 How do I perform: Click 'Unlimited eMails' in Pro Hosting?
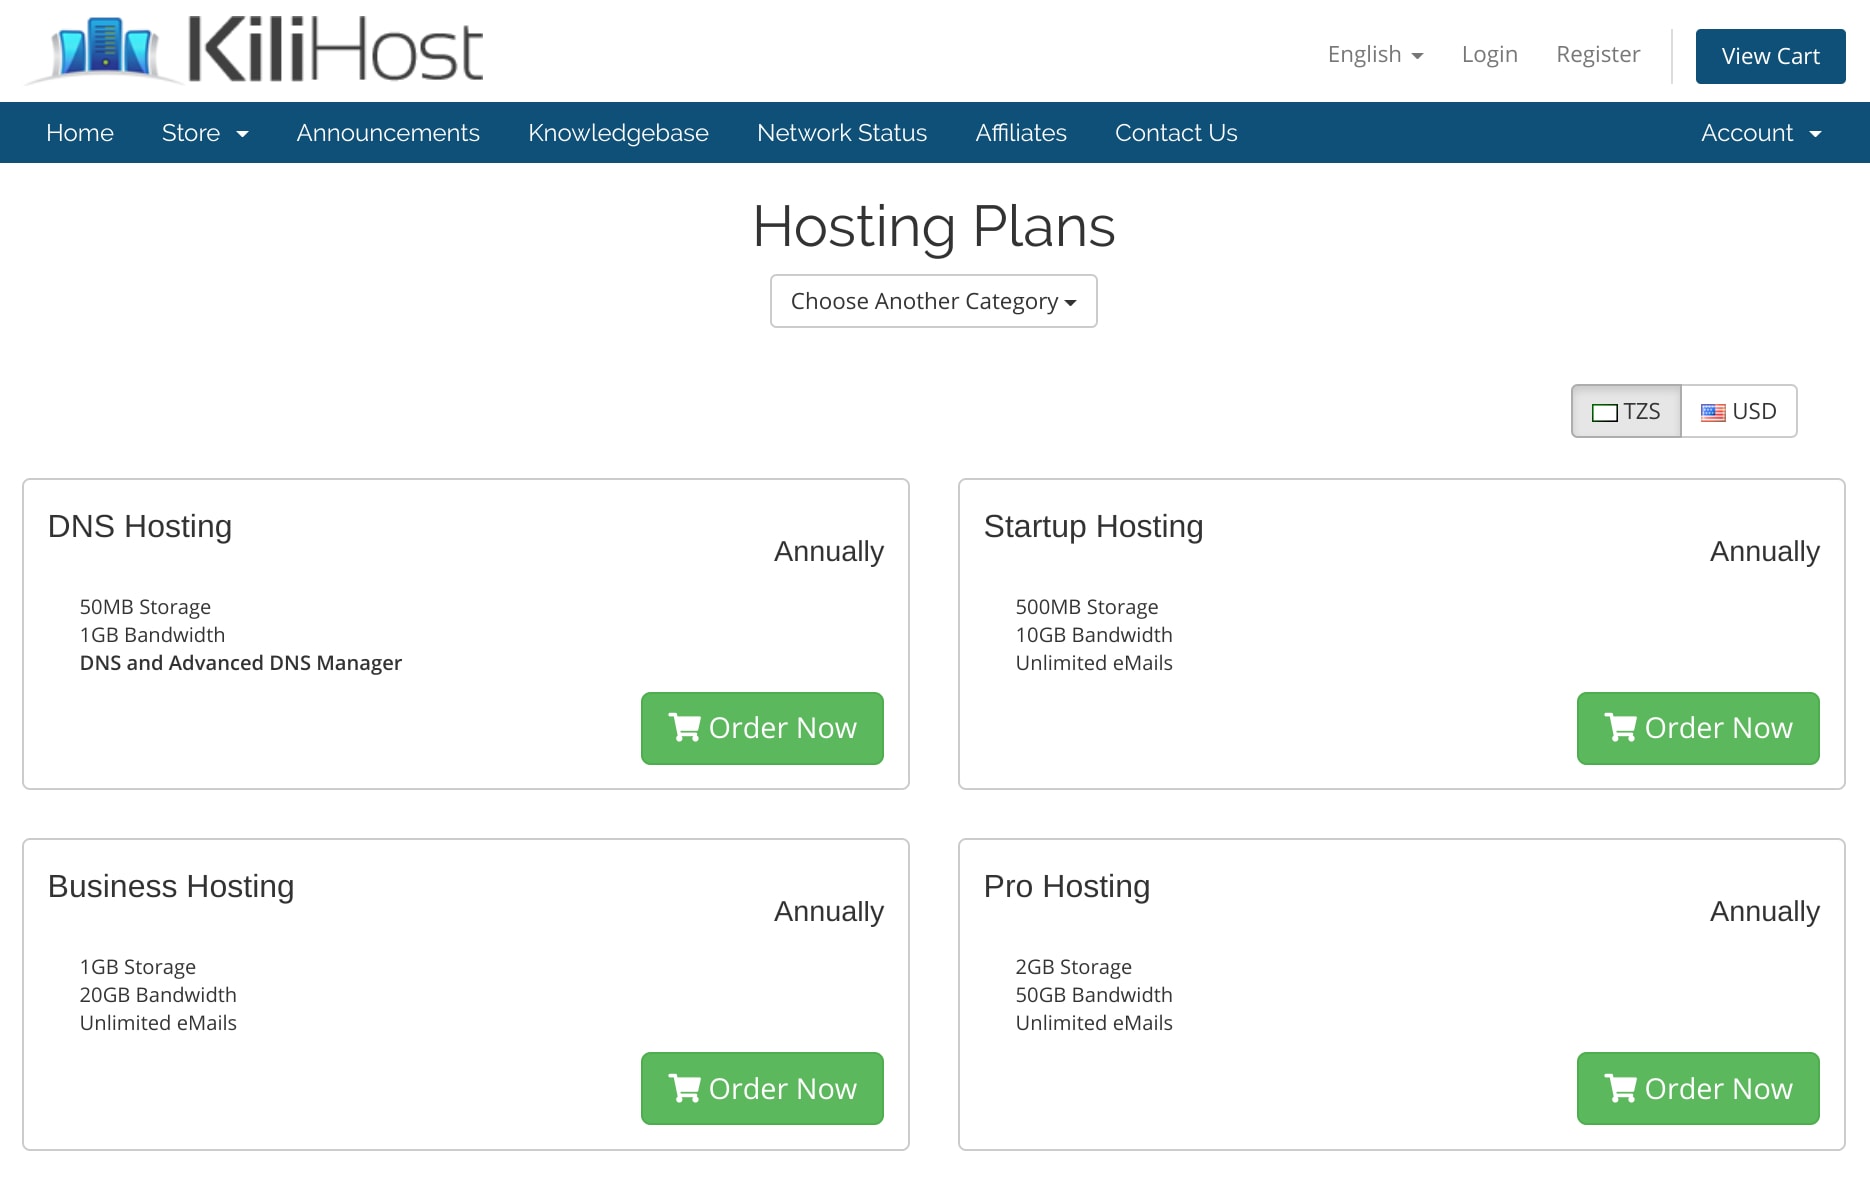1094,1023
